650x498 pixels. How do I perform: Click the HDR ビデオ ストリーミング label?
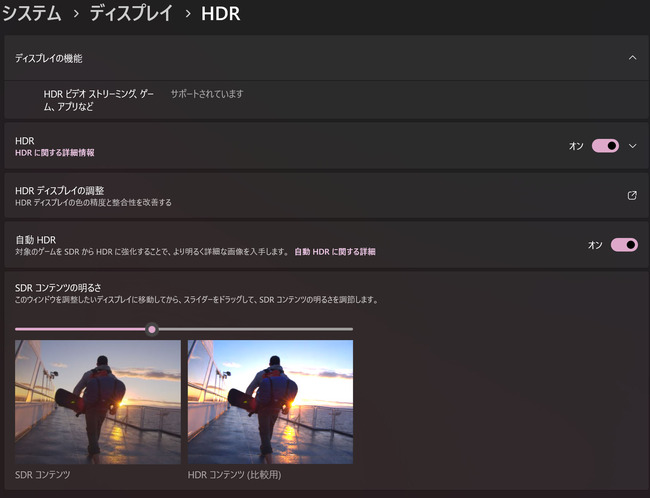[99, 100]
